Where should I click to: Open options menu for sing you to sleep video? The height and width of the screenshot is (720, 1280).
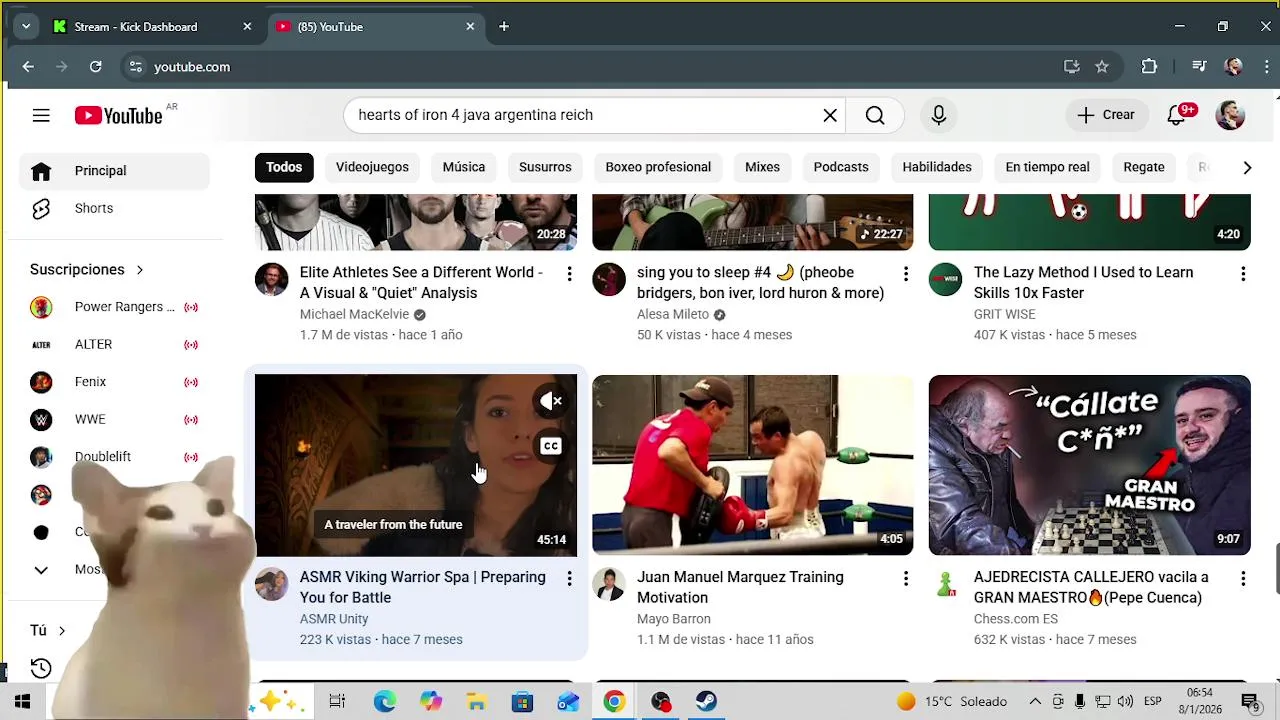pyautogui.click(x=906, y=274)
